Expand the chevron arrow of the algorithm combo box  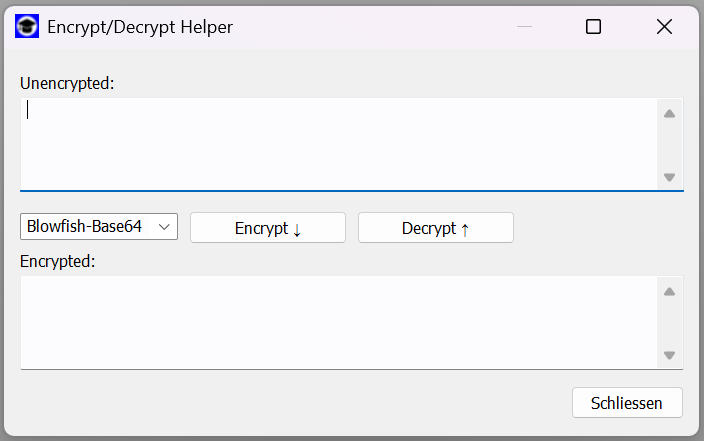pos(164,227)
